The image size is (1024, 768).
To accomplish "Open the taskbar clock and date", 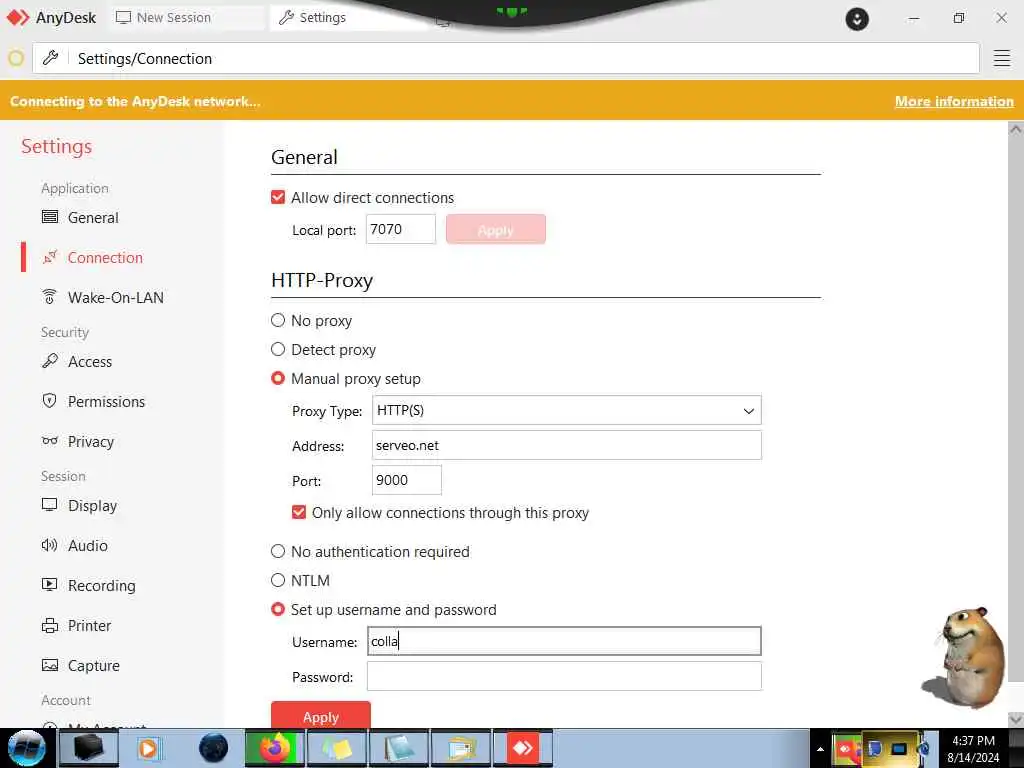I will tap(973, 748).
